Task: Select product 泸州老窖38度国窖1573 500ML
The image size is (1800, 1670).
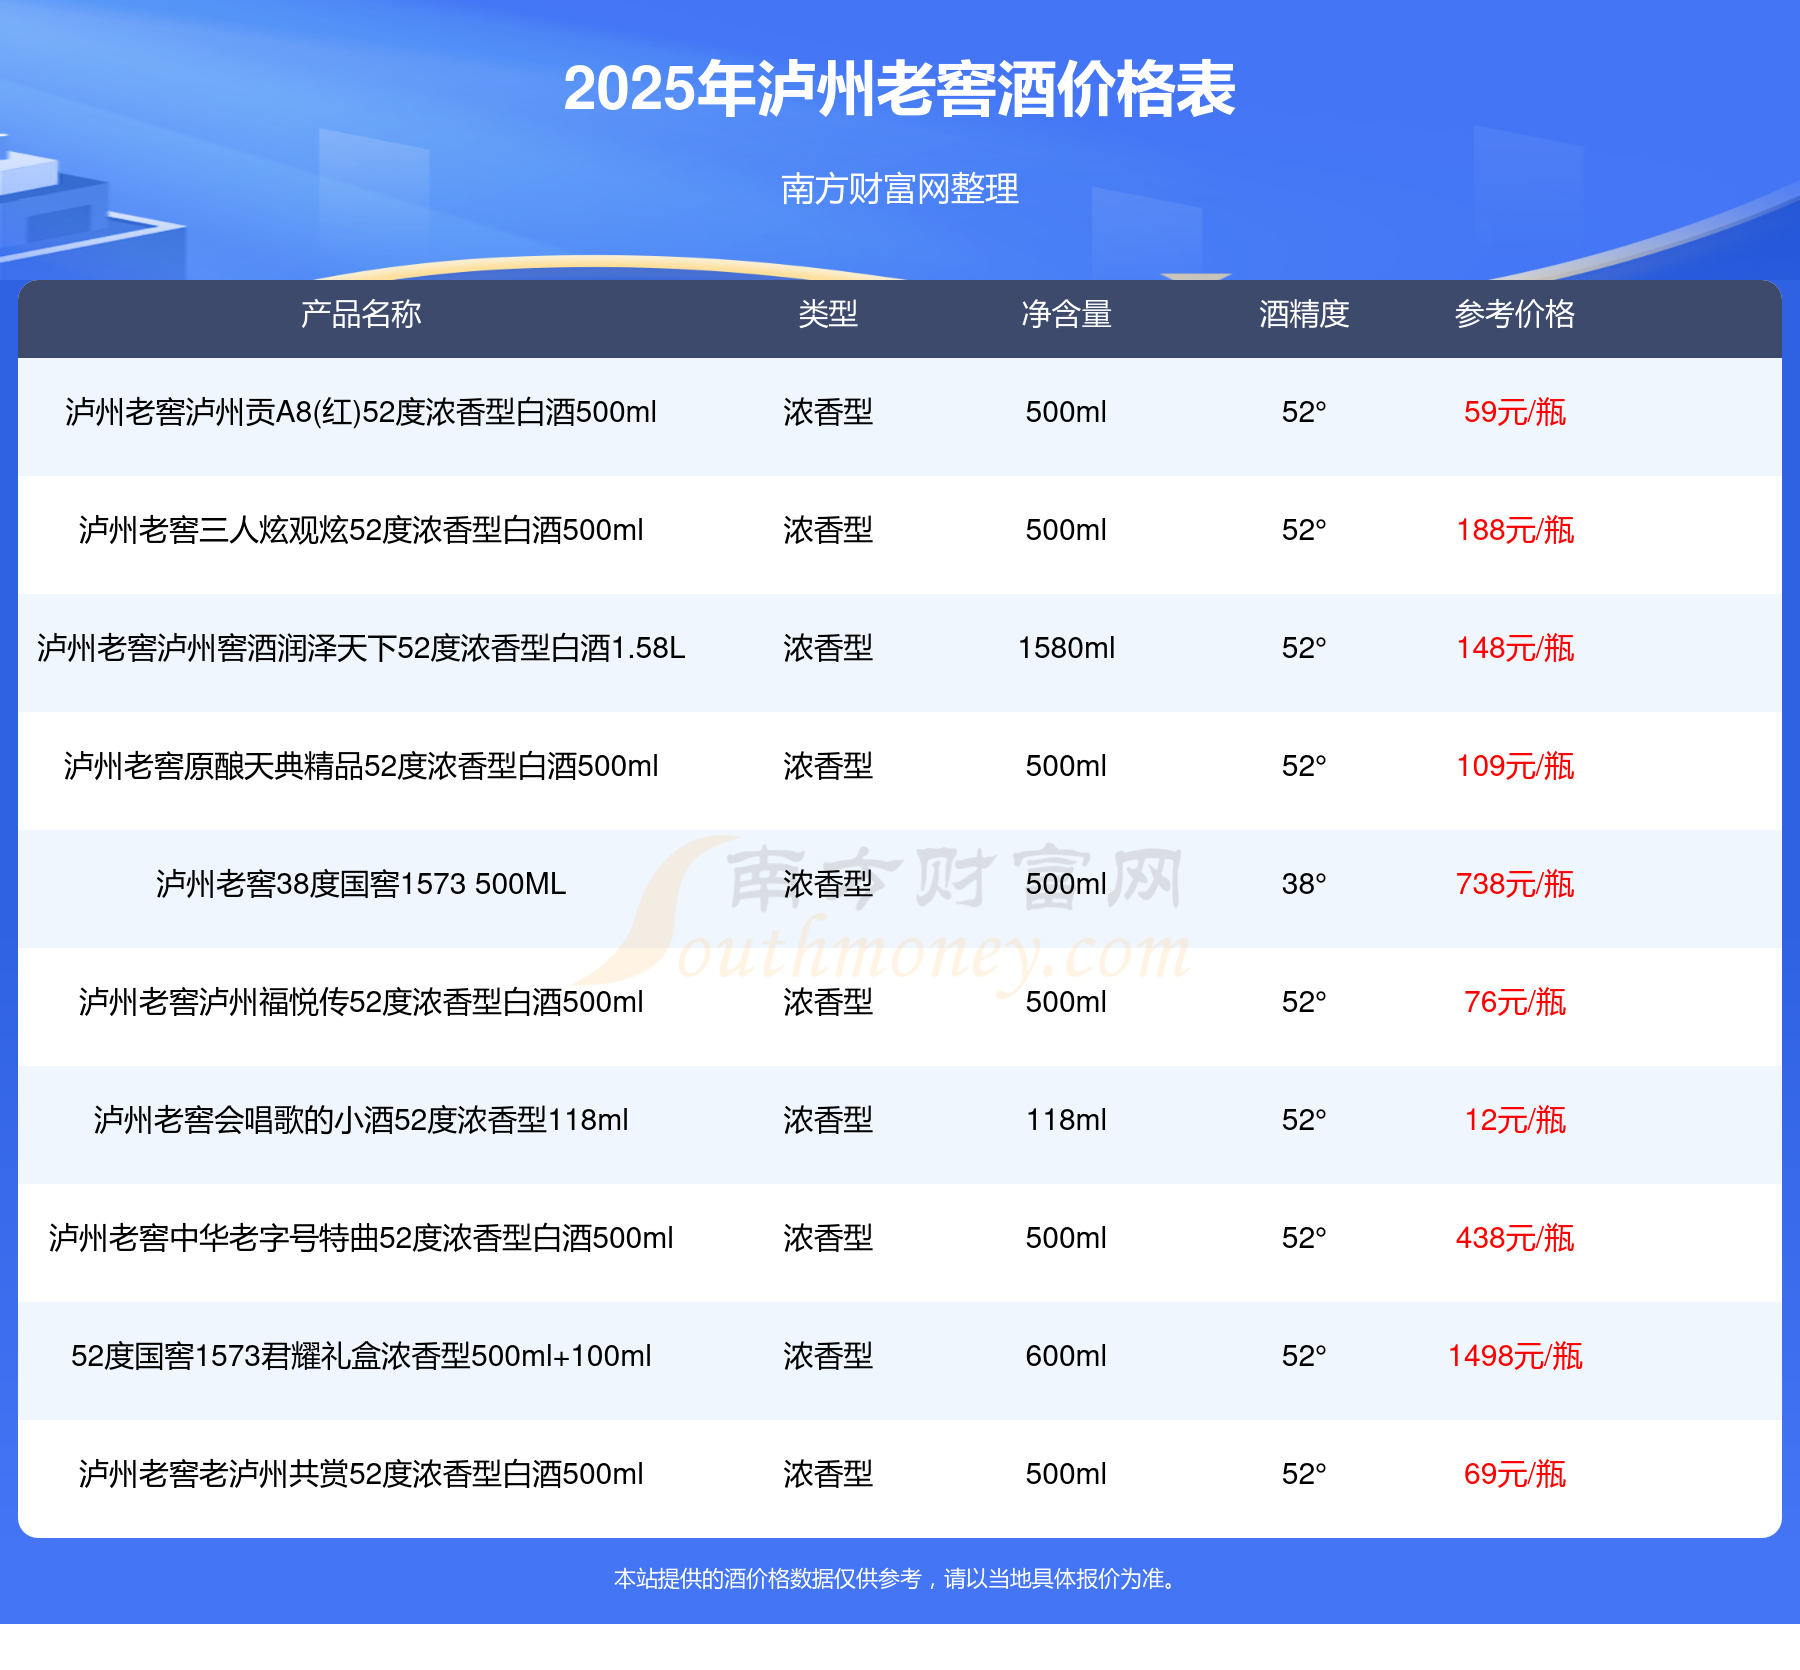Action: (x=361, y=884)
